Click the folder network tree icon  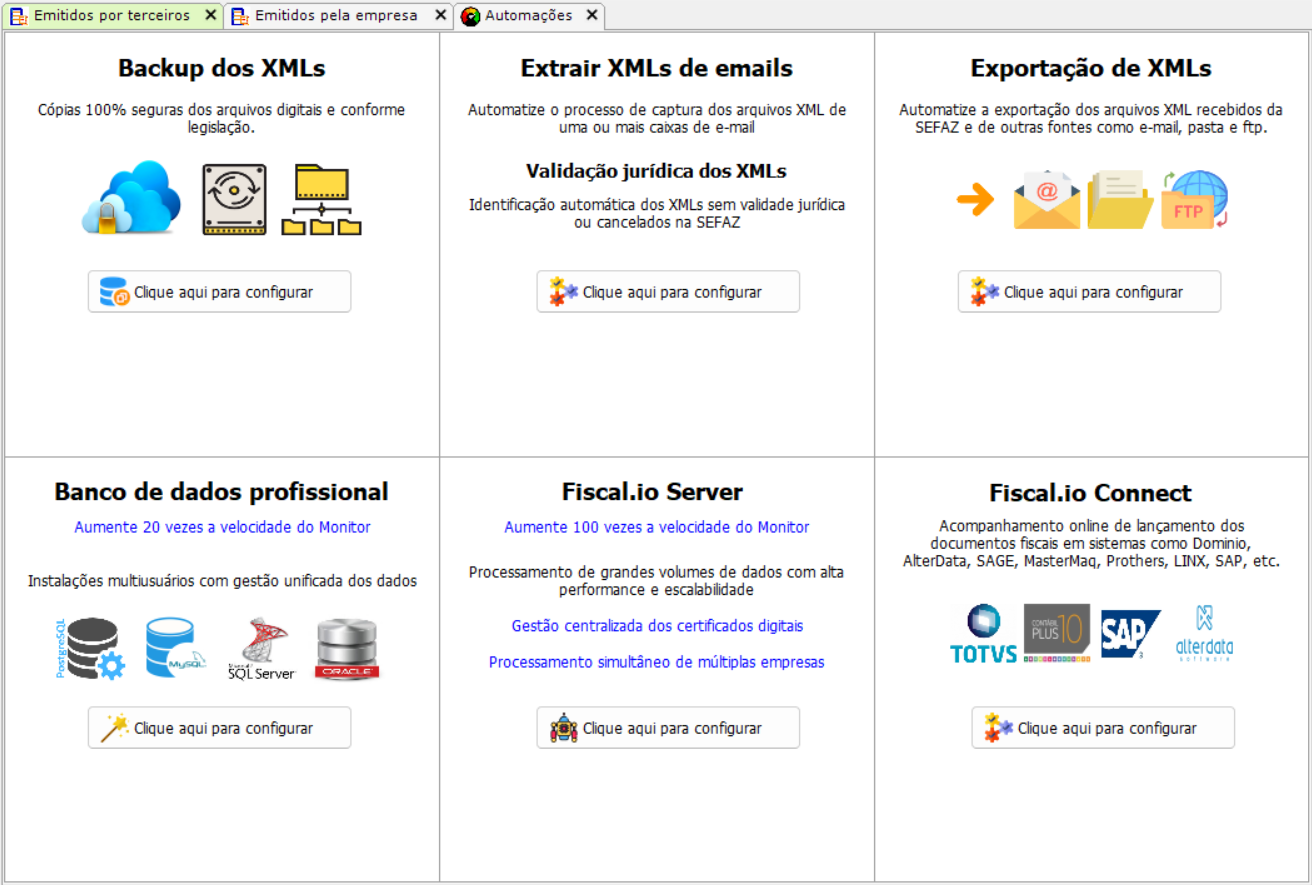(x=321, y=200)
